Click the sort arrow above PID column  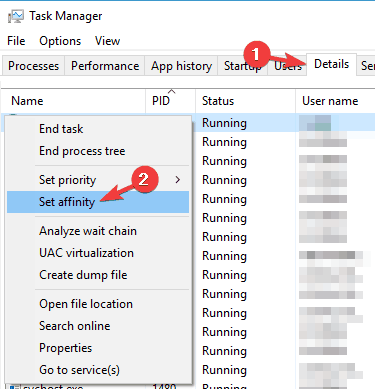click(172, 91)
